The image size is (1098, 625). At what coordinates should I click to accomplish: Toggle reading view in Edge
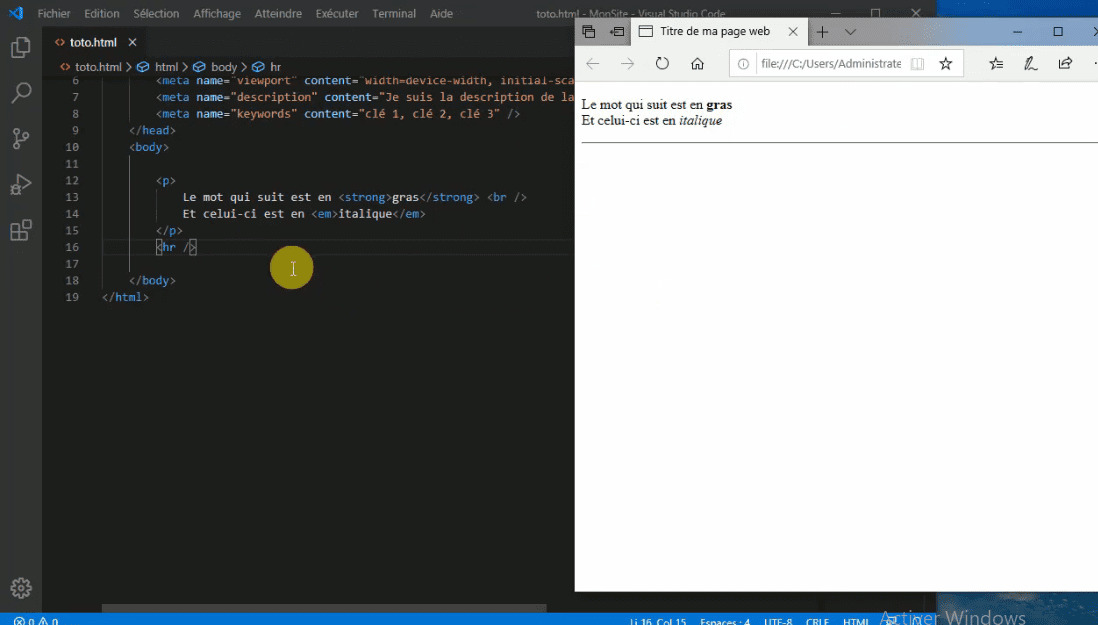pyautogui.click(x=917, y=64)
